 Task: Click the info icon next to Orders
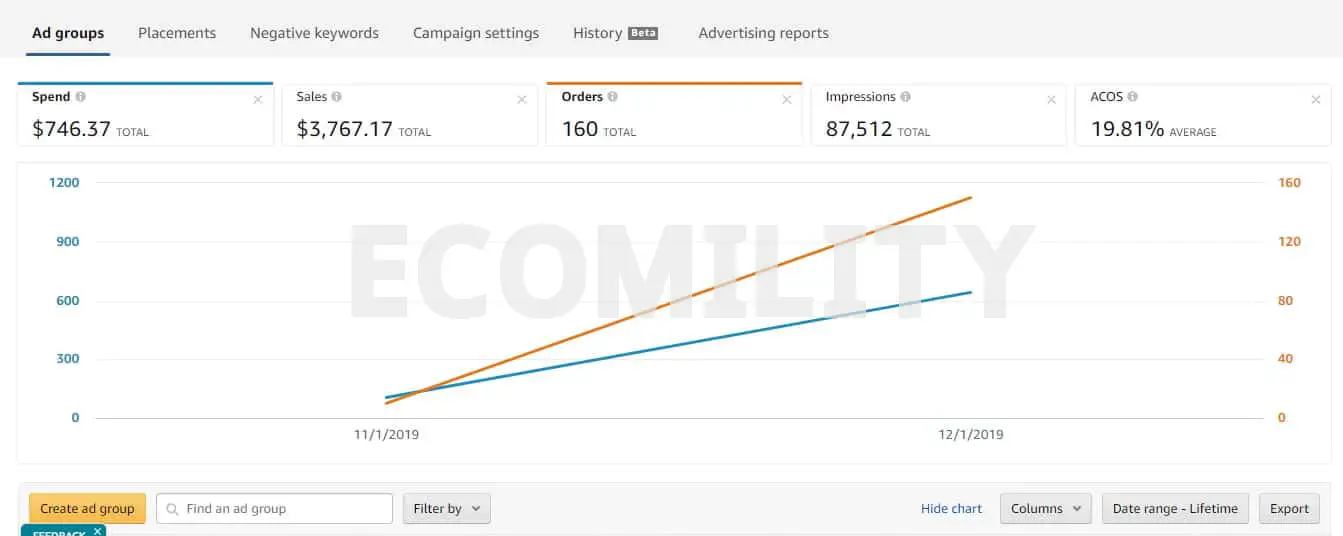click(612, 97)
